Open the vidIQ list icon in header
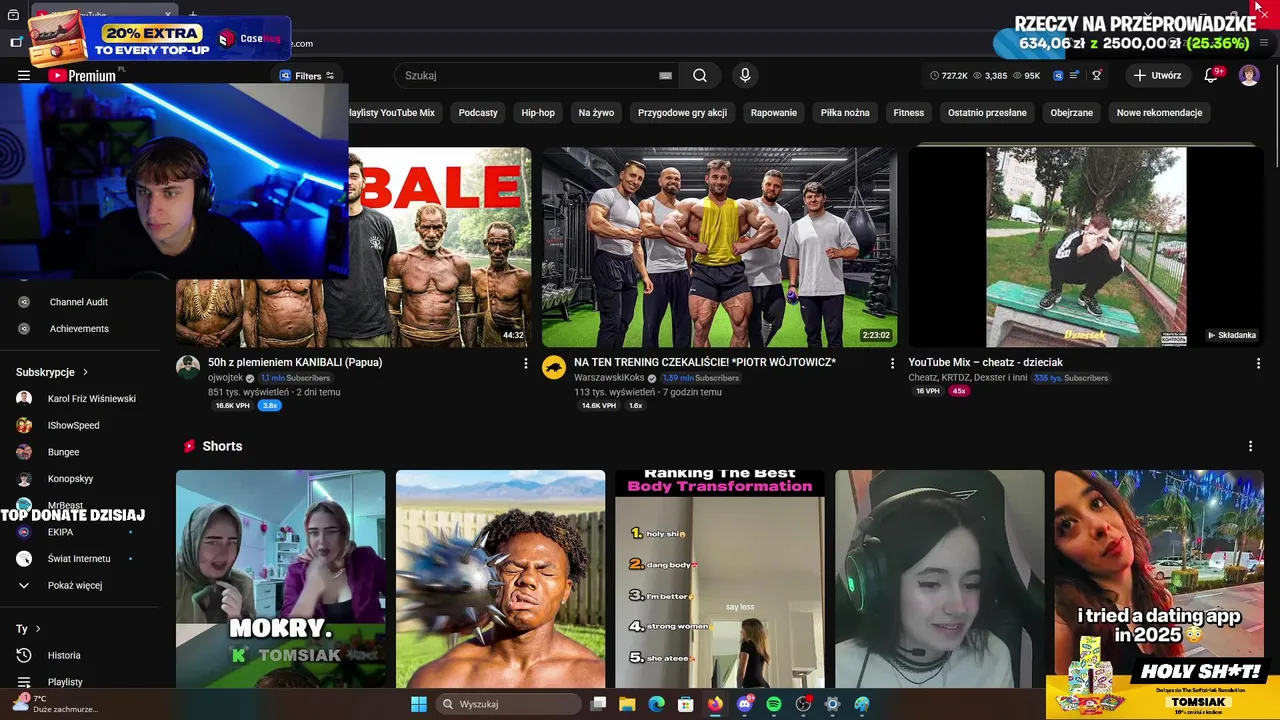 coord(1075,75)
